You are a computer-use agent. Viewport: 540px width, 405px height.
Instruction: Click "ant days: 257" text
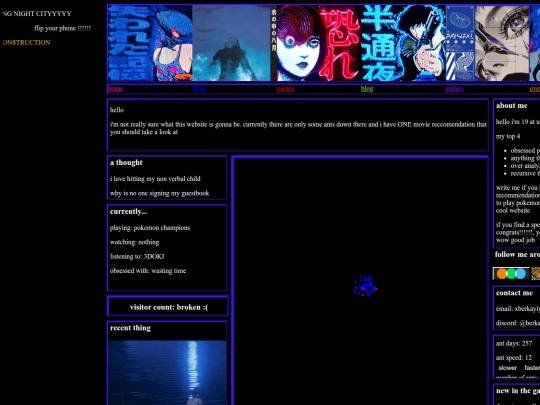pos(514,343)
